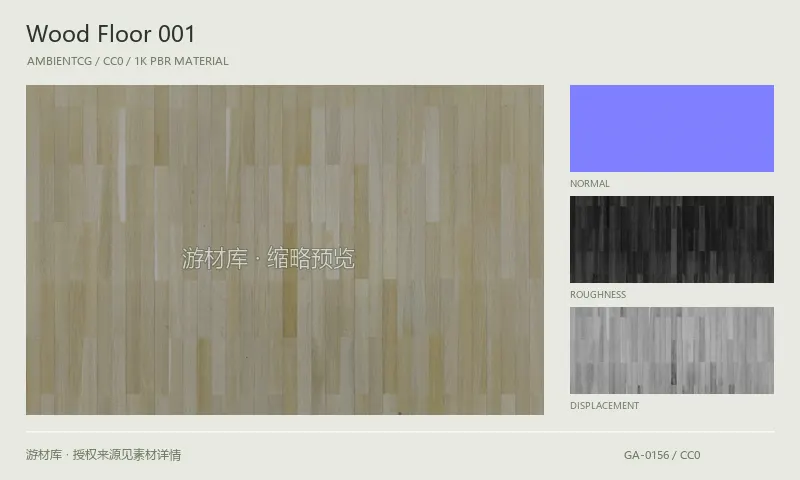Image resolution: width=800 pixels, height=480 pixels.
Task: Click the "ROUGHNESS" label
Action: click(598, 295)
